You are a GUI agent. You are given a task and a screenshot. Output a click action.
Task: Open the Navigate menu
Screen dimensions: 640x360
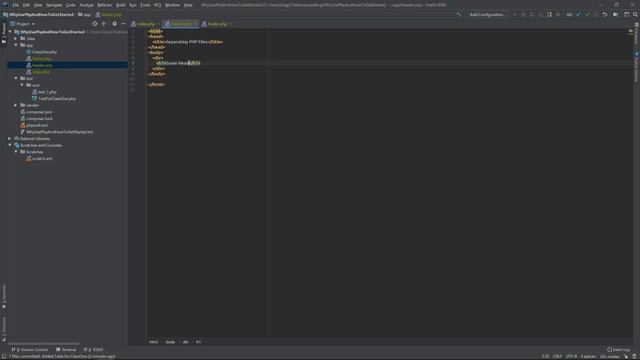(x=54, y=5)
